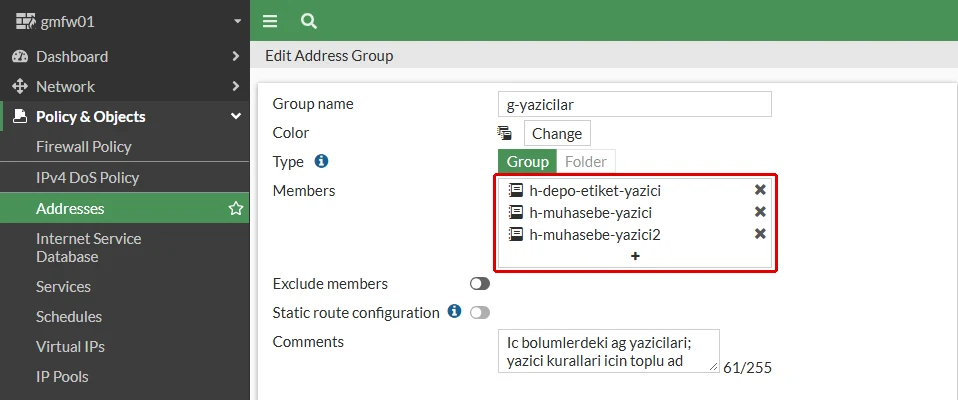Click the Static route configuration info icon
Image resolution: width=958 pixels, height=400 pixels.
click(454, 311)
